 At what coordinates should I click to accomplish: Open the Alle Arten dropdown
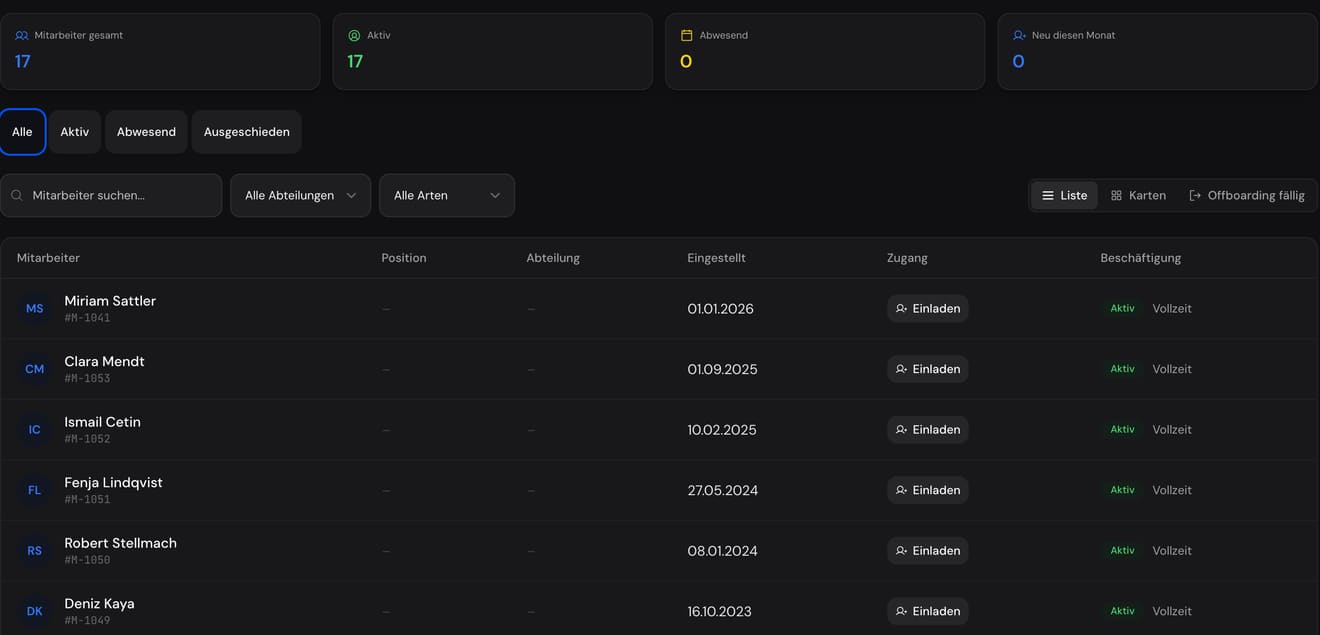[447, 195]
